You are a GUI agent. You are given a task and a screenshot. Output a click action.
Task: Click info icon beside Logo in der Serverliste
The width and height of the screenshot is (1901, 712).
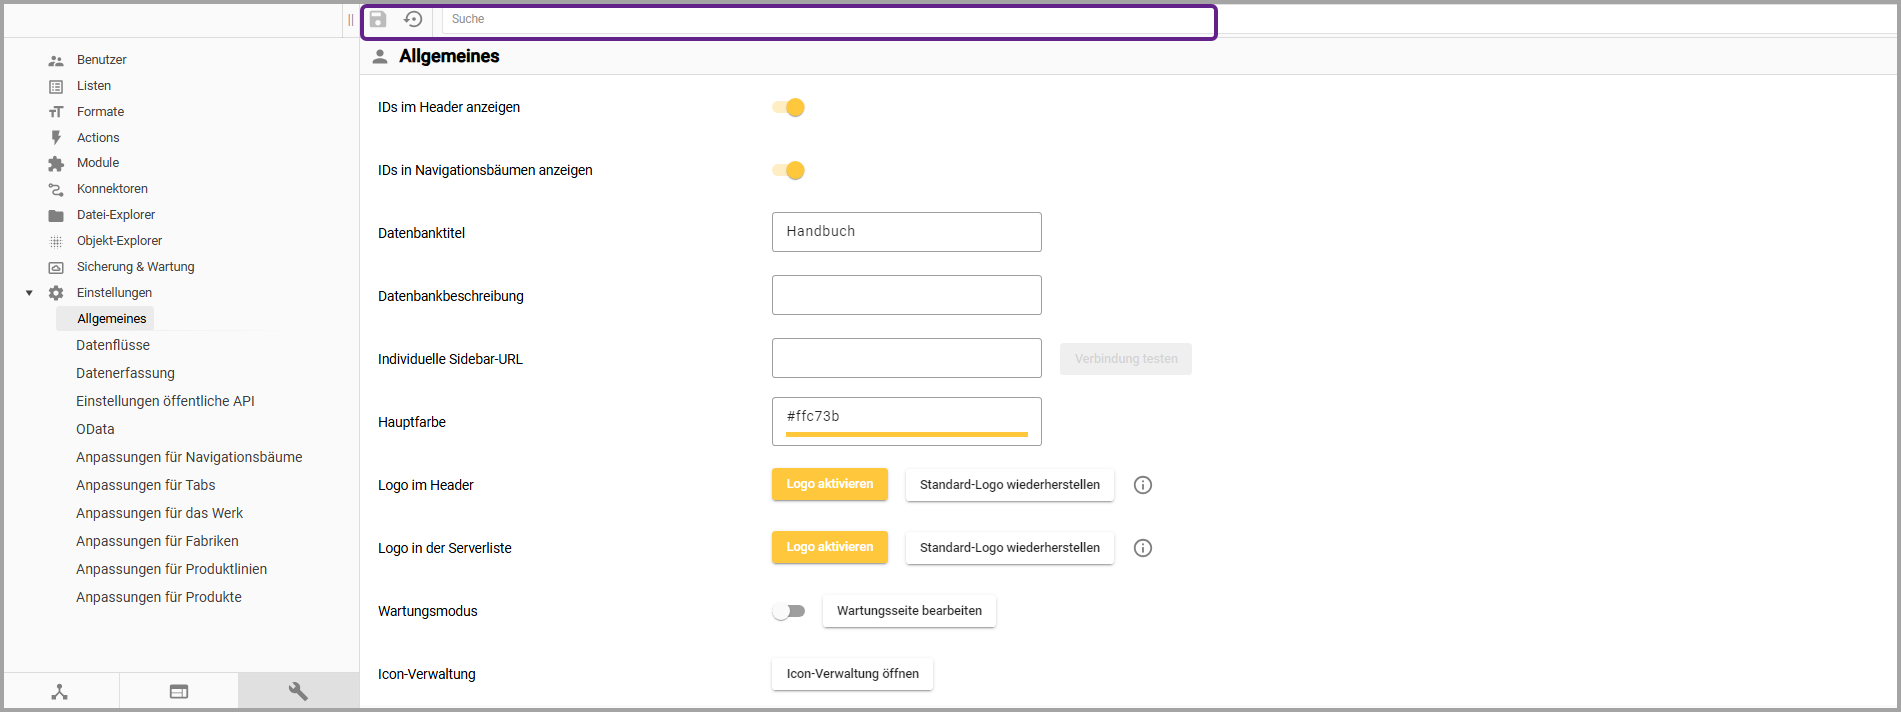[1143, 548]
